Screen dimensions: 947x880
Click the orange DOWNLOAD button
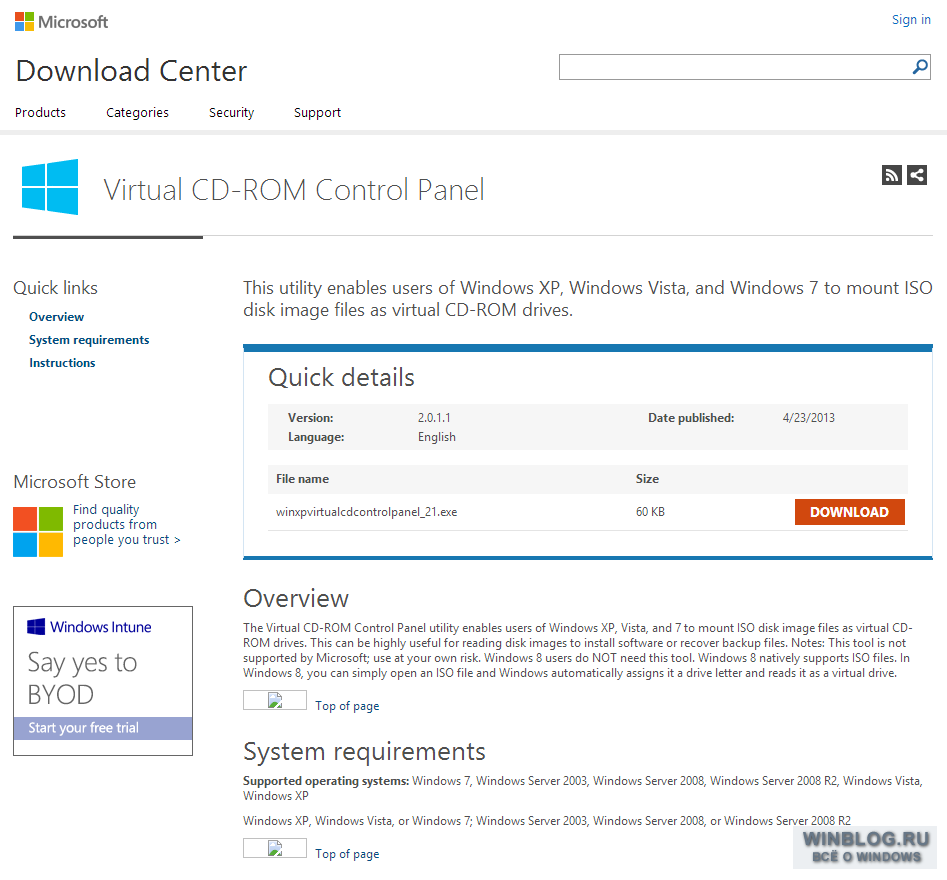[849, 512]
